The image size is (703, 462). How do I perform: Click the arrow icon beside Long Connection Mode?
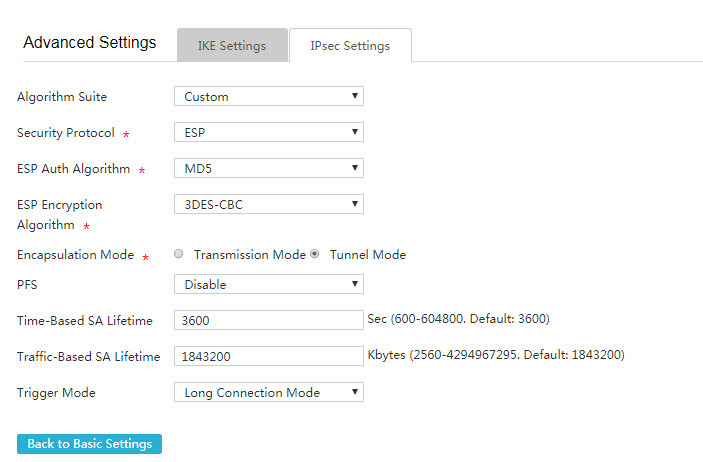pos(355,392)
